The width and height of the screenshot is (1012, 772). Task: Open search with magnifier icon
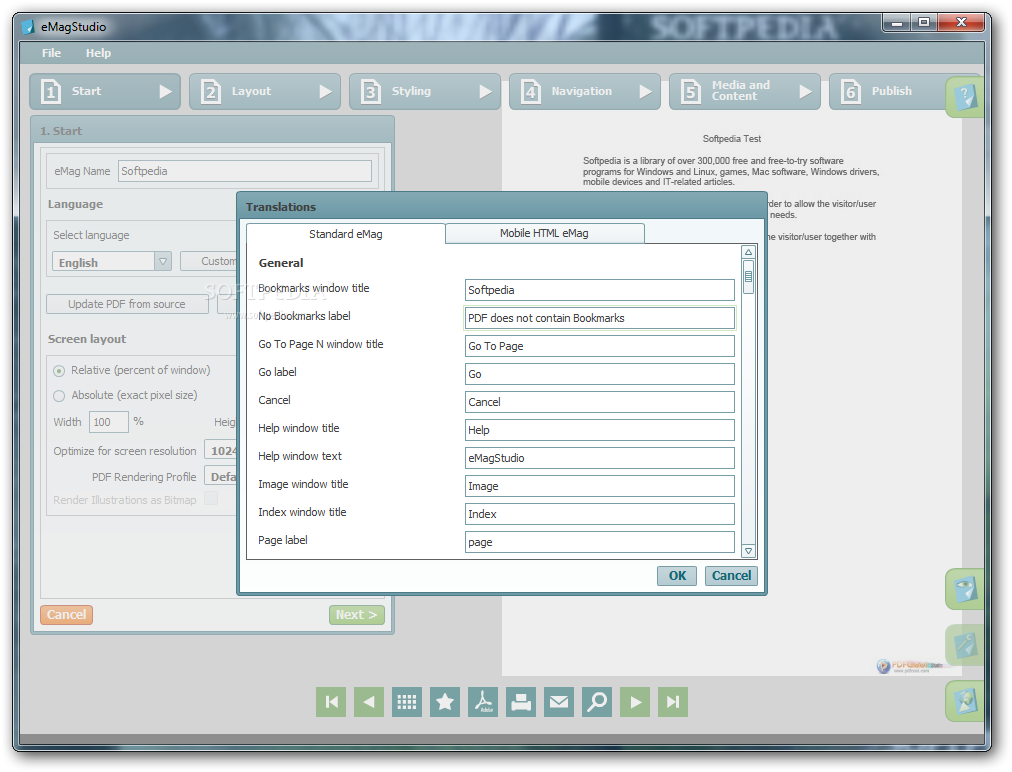[597, 702]
